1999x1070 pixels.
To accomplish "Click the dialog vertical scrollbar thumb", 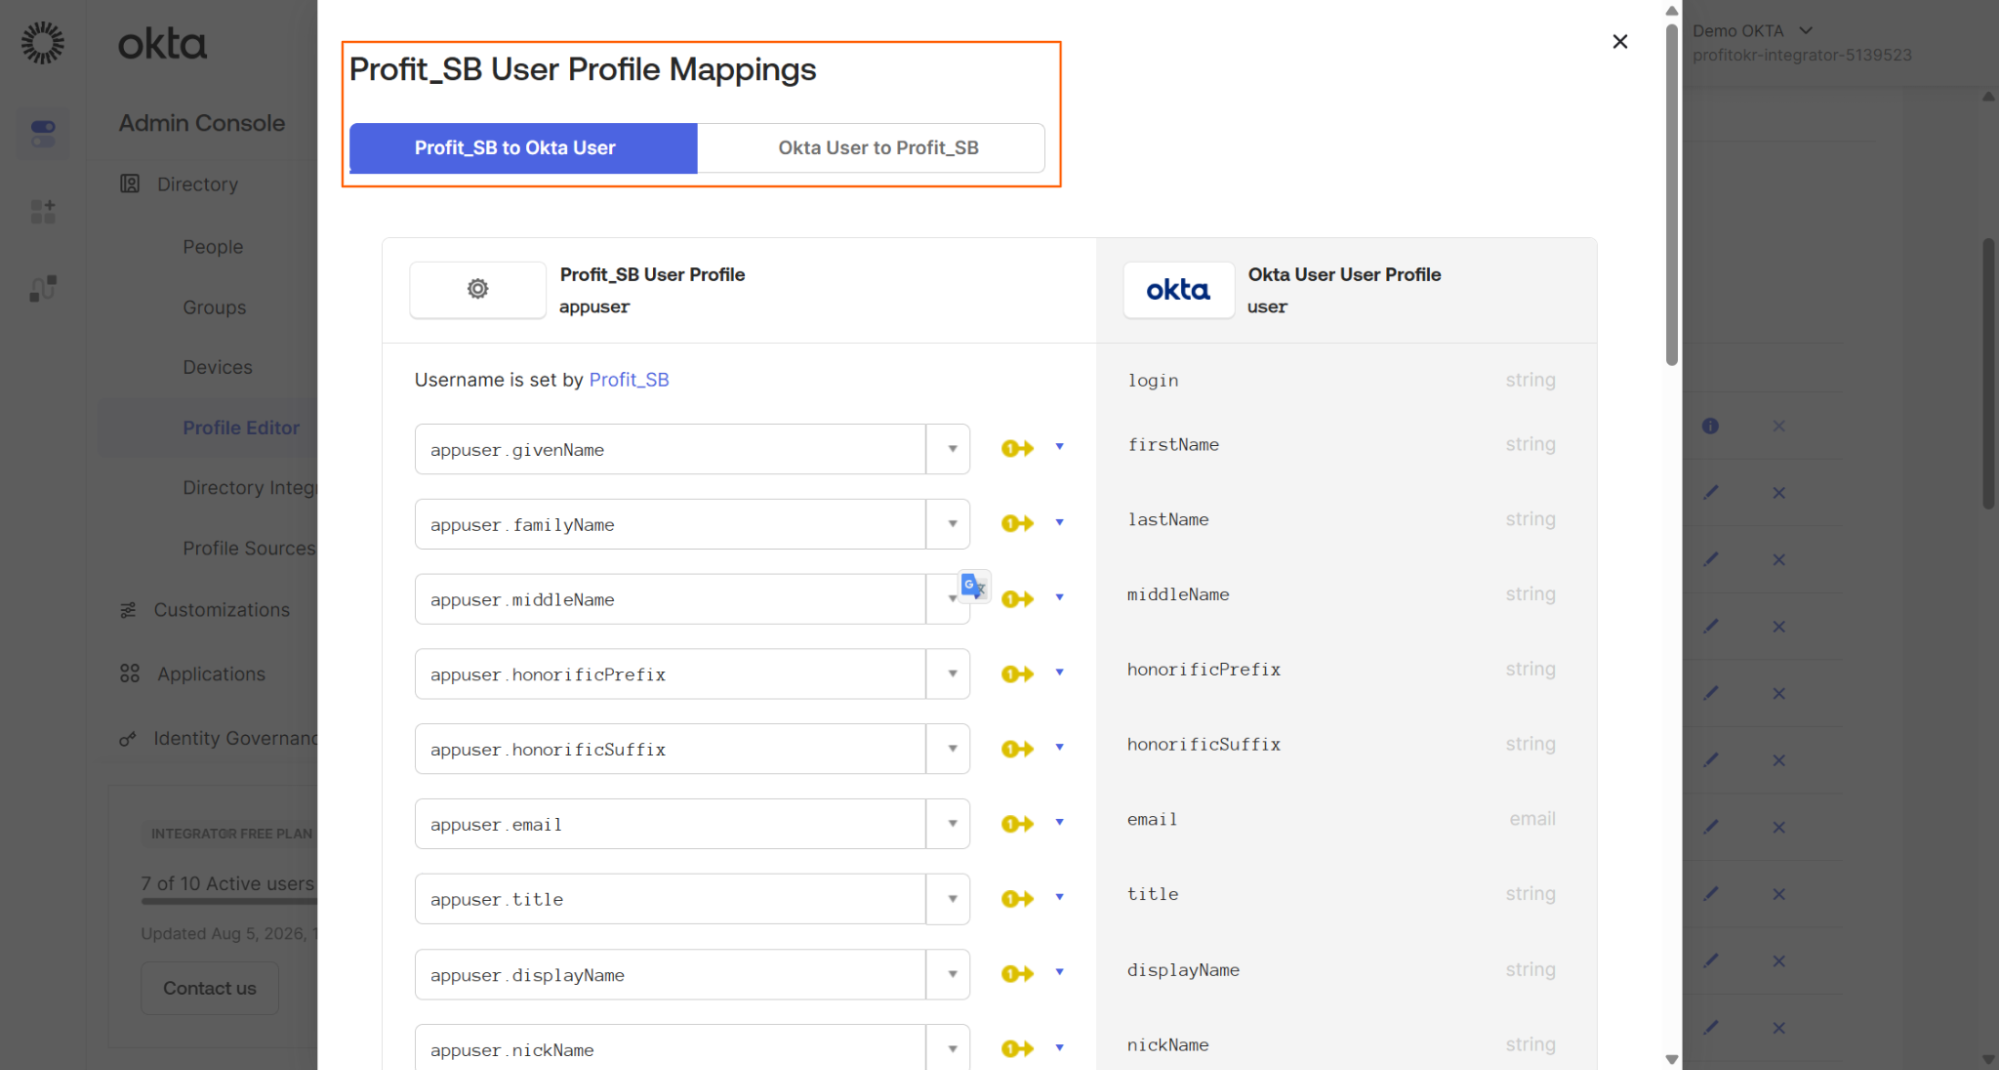I will coord(1671,195).
